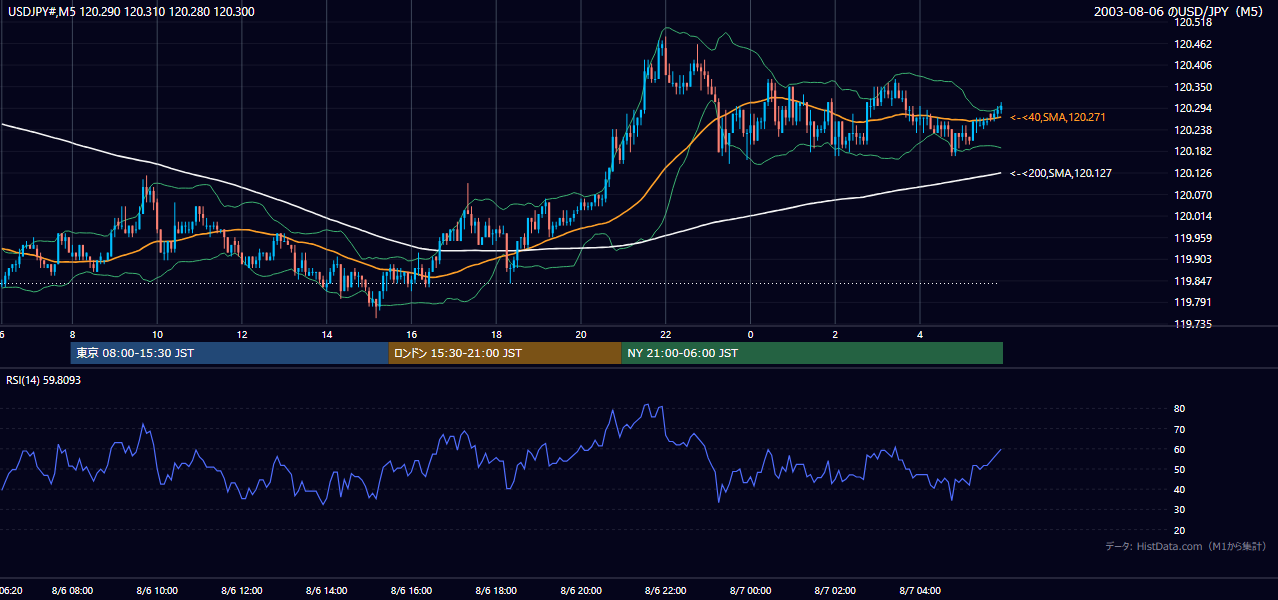Image resolution: width=1278 pixels, height=600 pixels.
Task: Click the 8/6 12:00 time axis label
Action: [x=243, y=591]
